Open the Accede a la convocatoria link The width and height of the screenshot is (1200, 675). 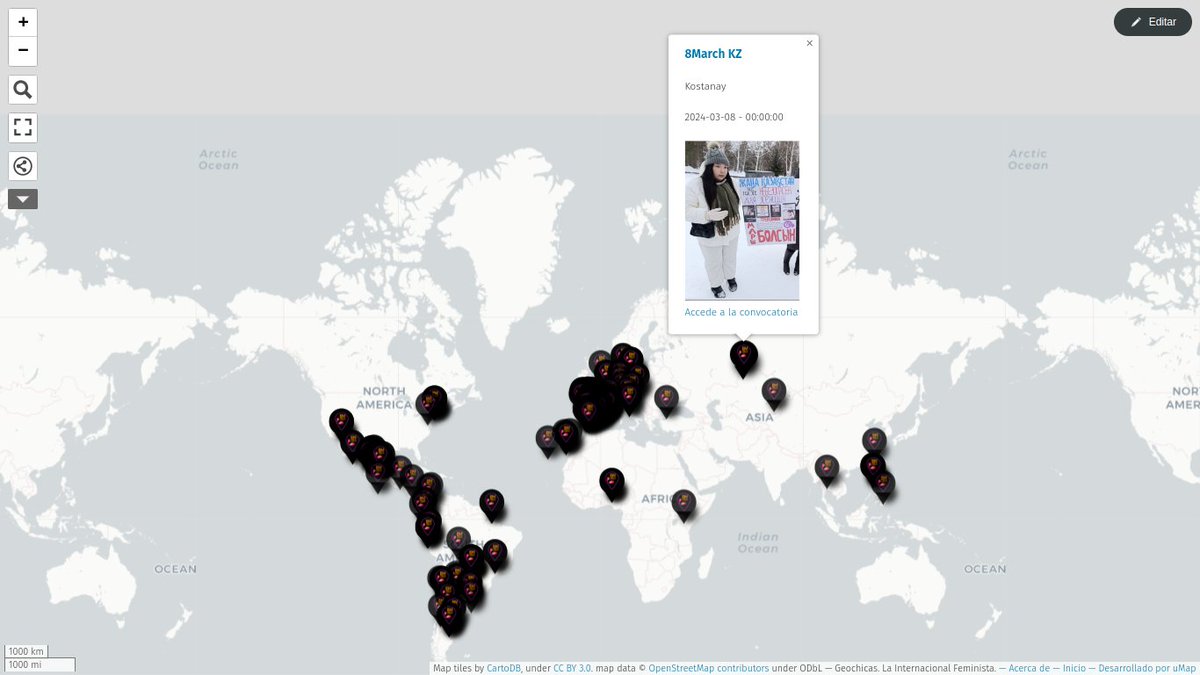tap(741, 311)
